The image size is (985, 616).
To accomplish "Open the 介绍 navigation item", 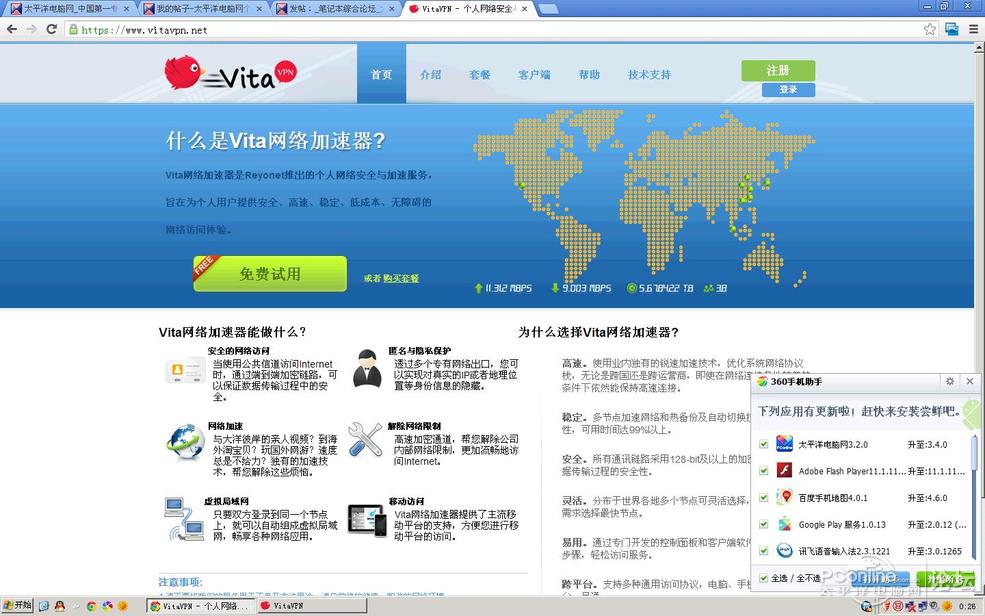I will pyautogui.click(x=430, y=75).
